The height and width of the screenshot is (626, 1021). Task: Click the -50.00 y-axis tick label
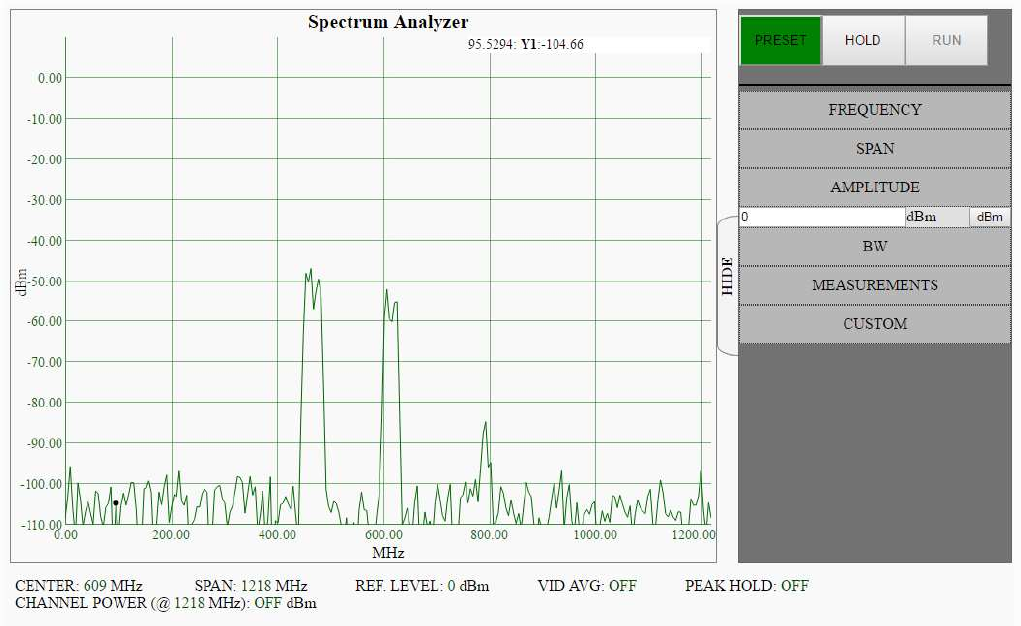(45, 282)
